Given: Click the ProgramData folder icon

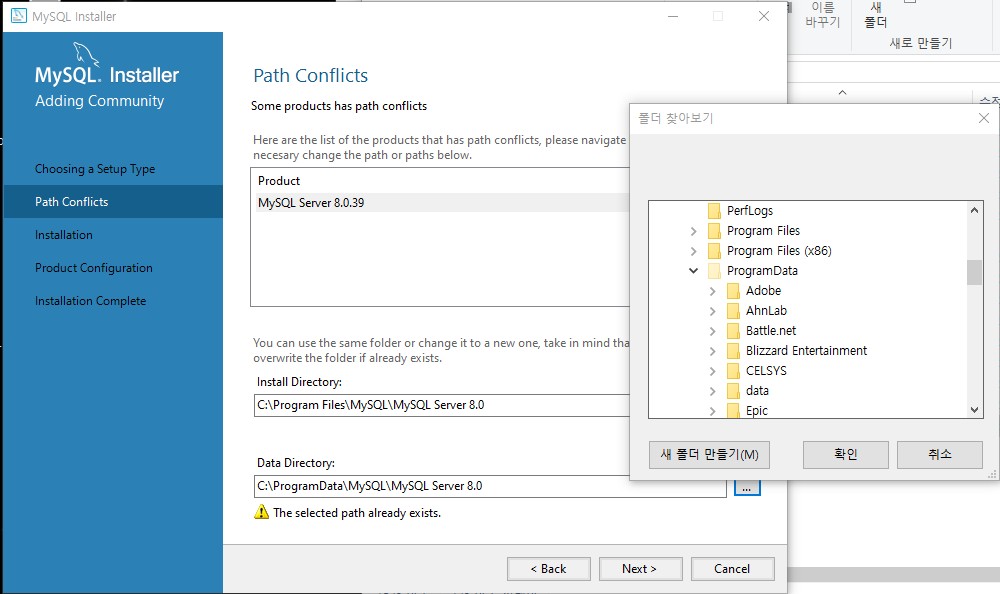Looking at the screenshot, I should [714, 271].
